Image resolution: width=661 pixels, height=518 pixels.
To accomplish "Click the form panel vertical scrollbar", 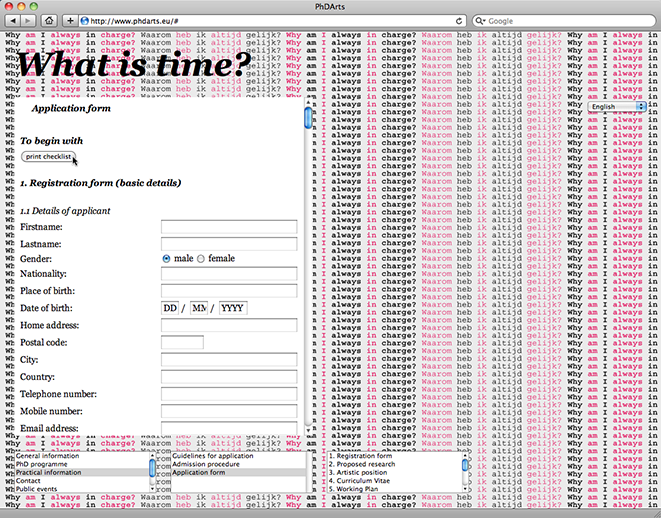I will pos(308,118).
